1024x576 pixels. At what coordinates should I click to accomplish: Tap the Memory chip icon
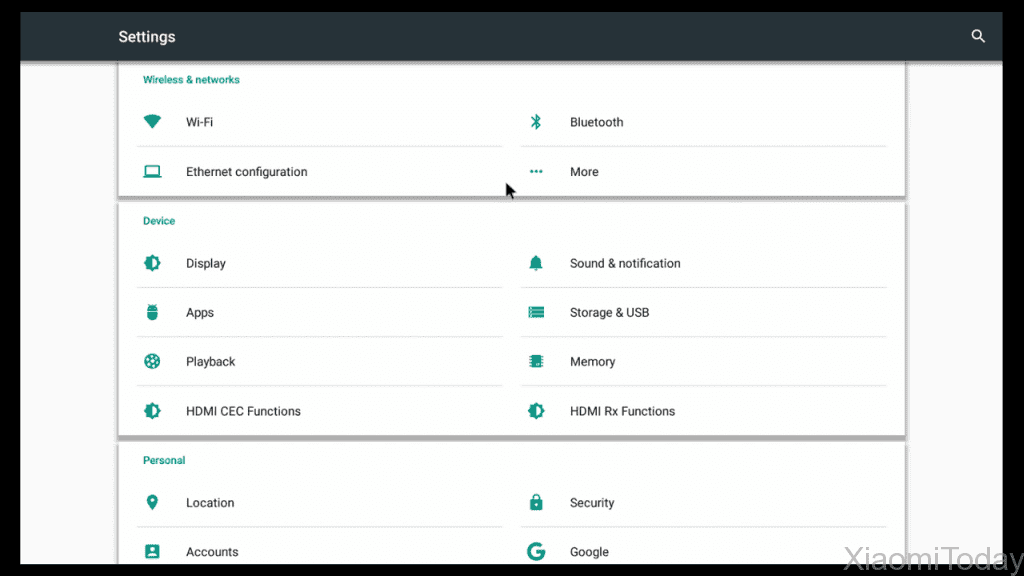point(536,362)
